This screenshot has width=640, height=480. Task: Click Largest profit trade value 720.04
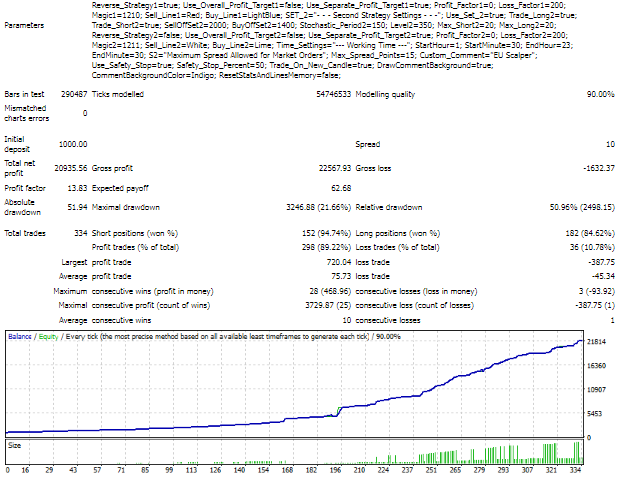click(339, 262)
